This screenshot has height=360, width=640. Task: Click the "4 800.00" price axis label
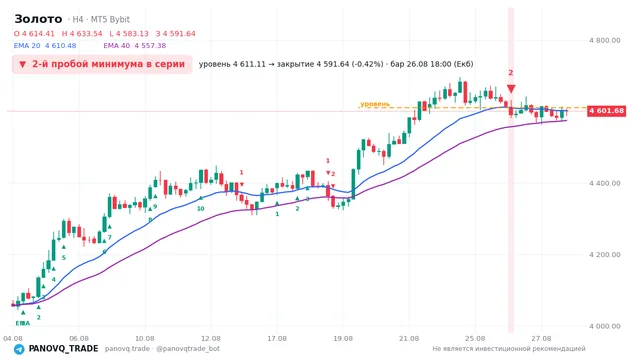coord(604,40)
